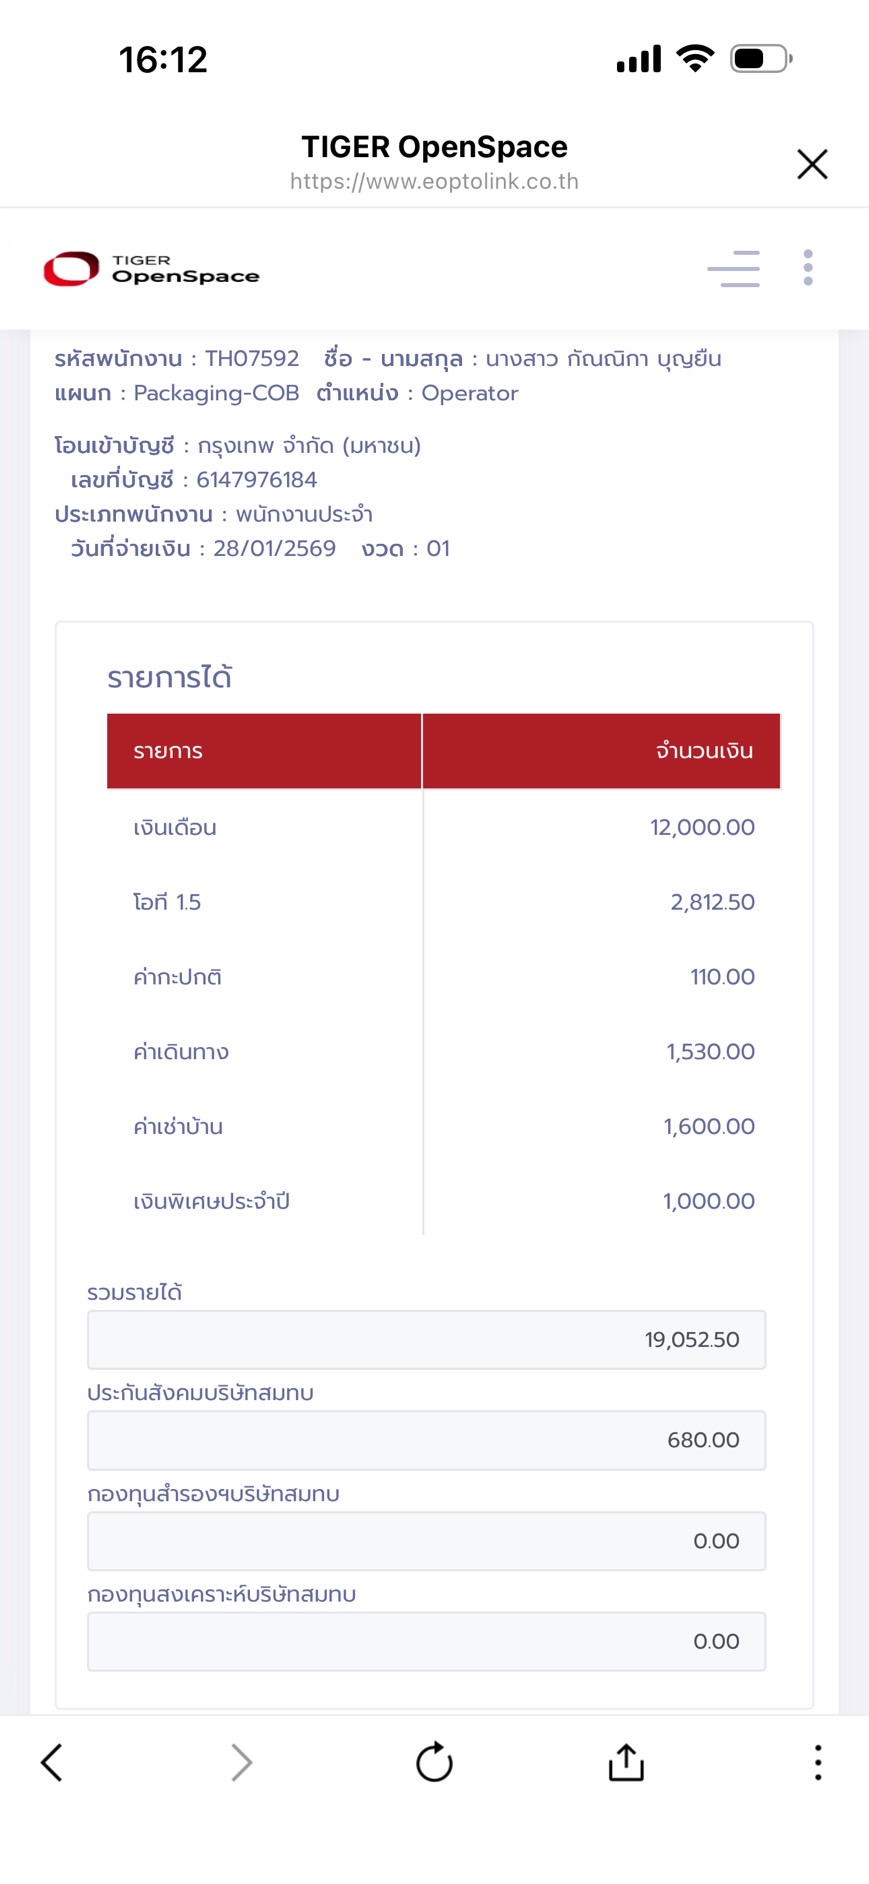Open the hamburger navigation menu
This screenshot has height=1884, width=869.
coord(733,268)
